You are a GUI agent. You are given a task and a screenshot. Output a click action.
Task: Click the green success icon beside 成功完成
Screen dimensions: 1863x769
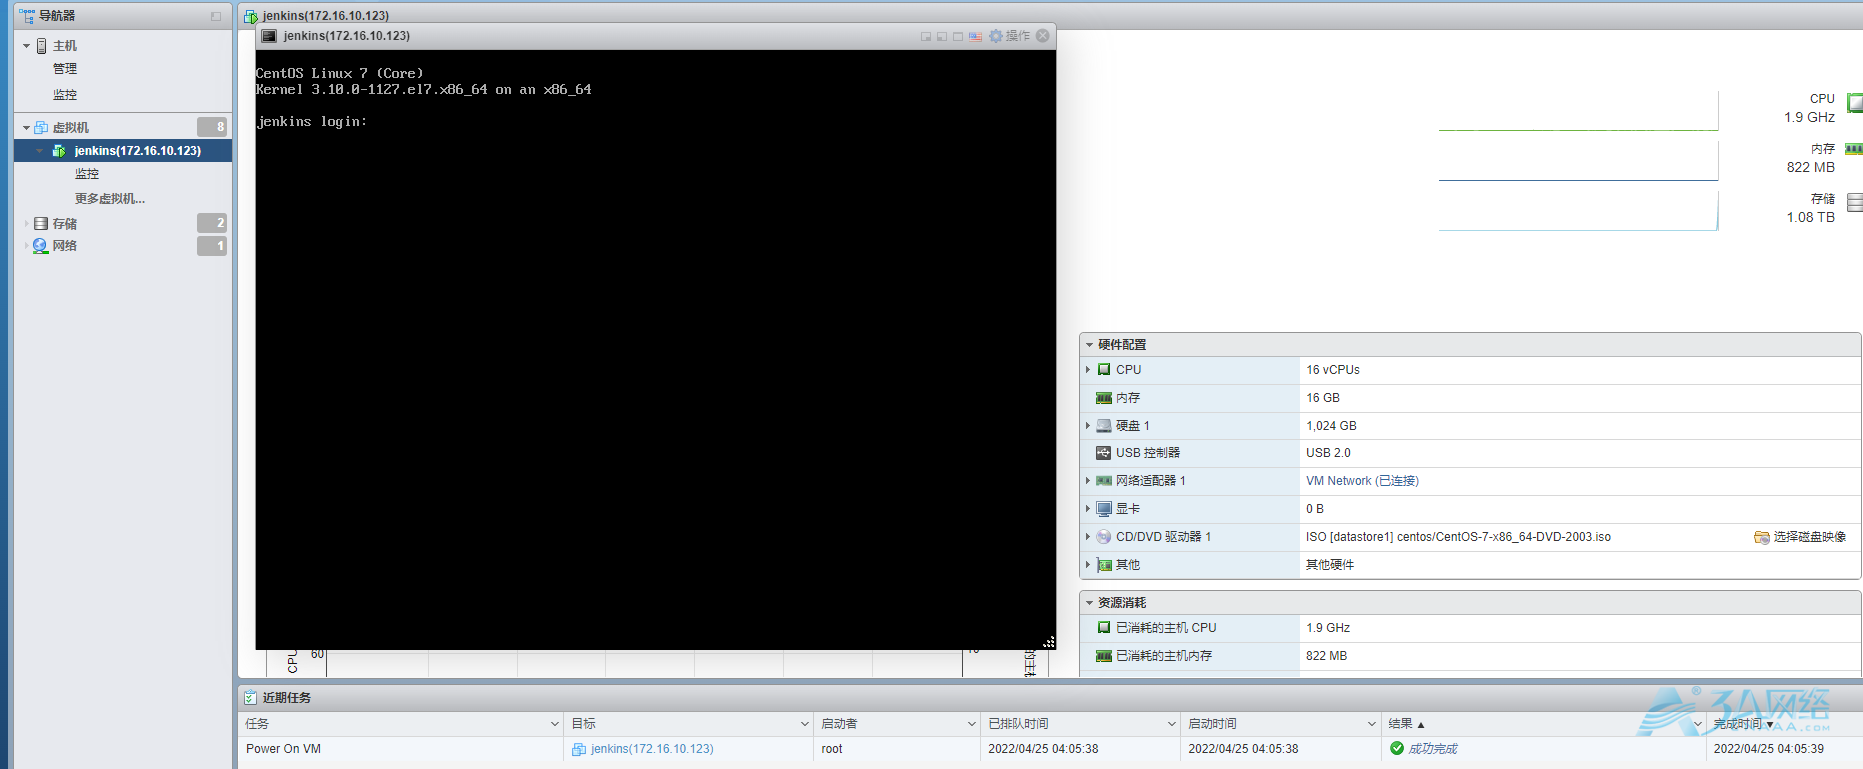click(1397, 749)
